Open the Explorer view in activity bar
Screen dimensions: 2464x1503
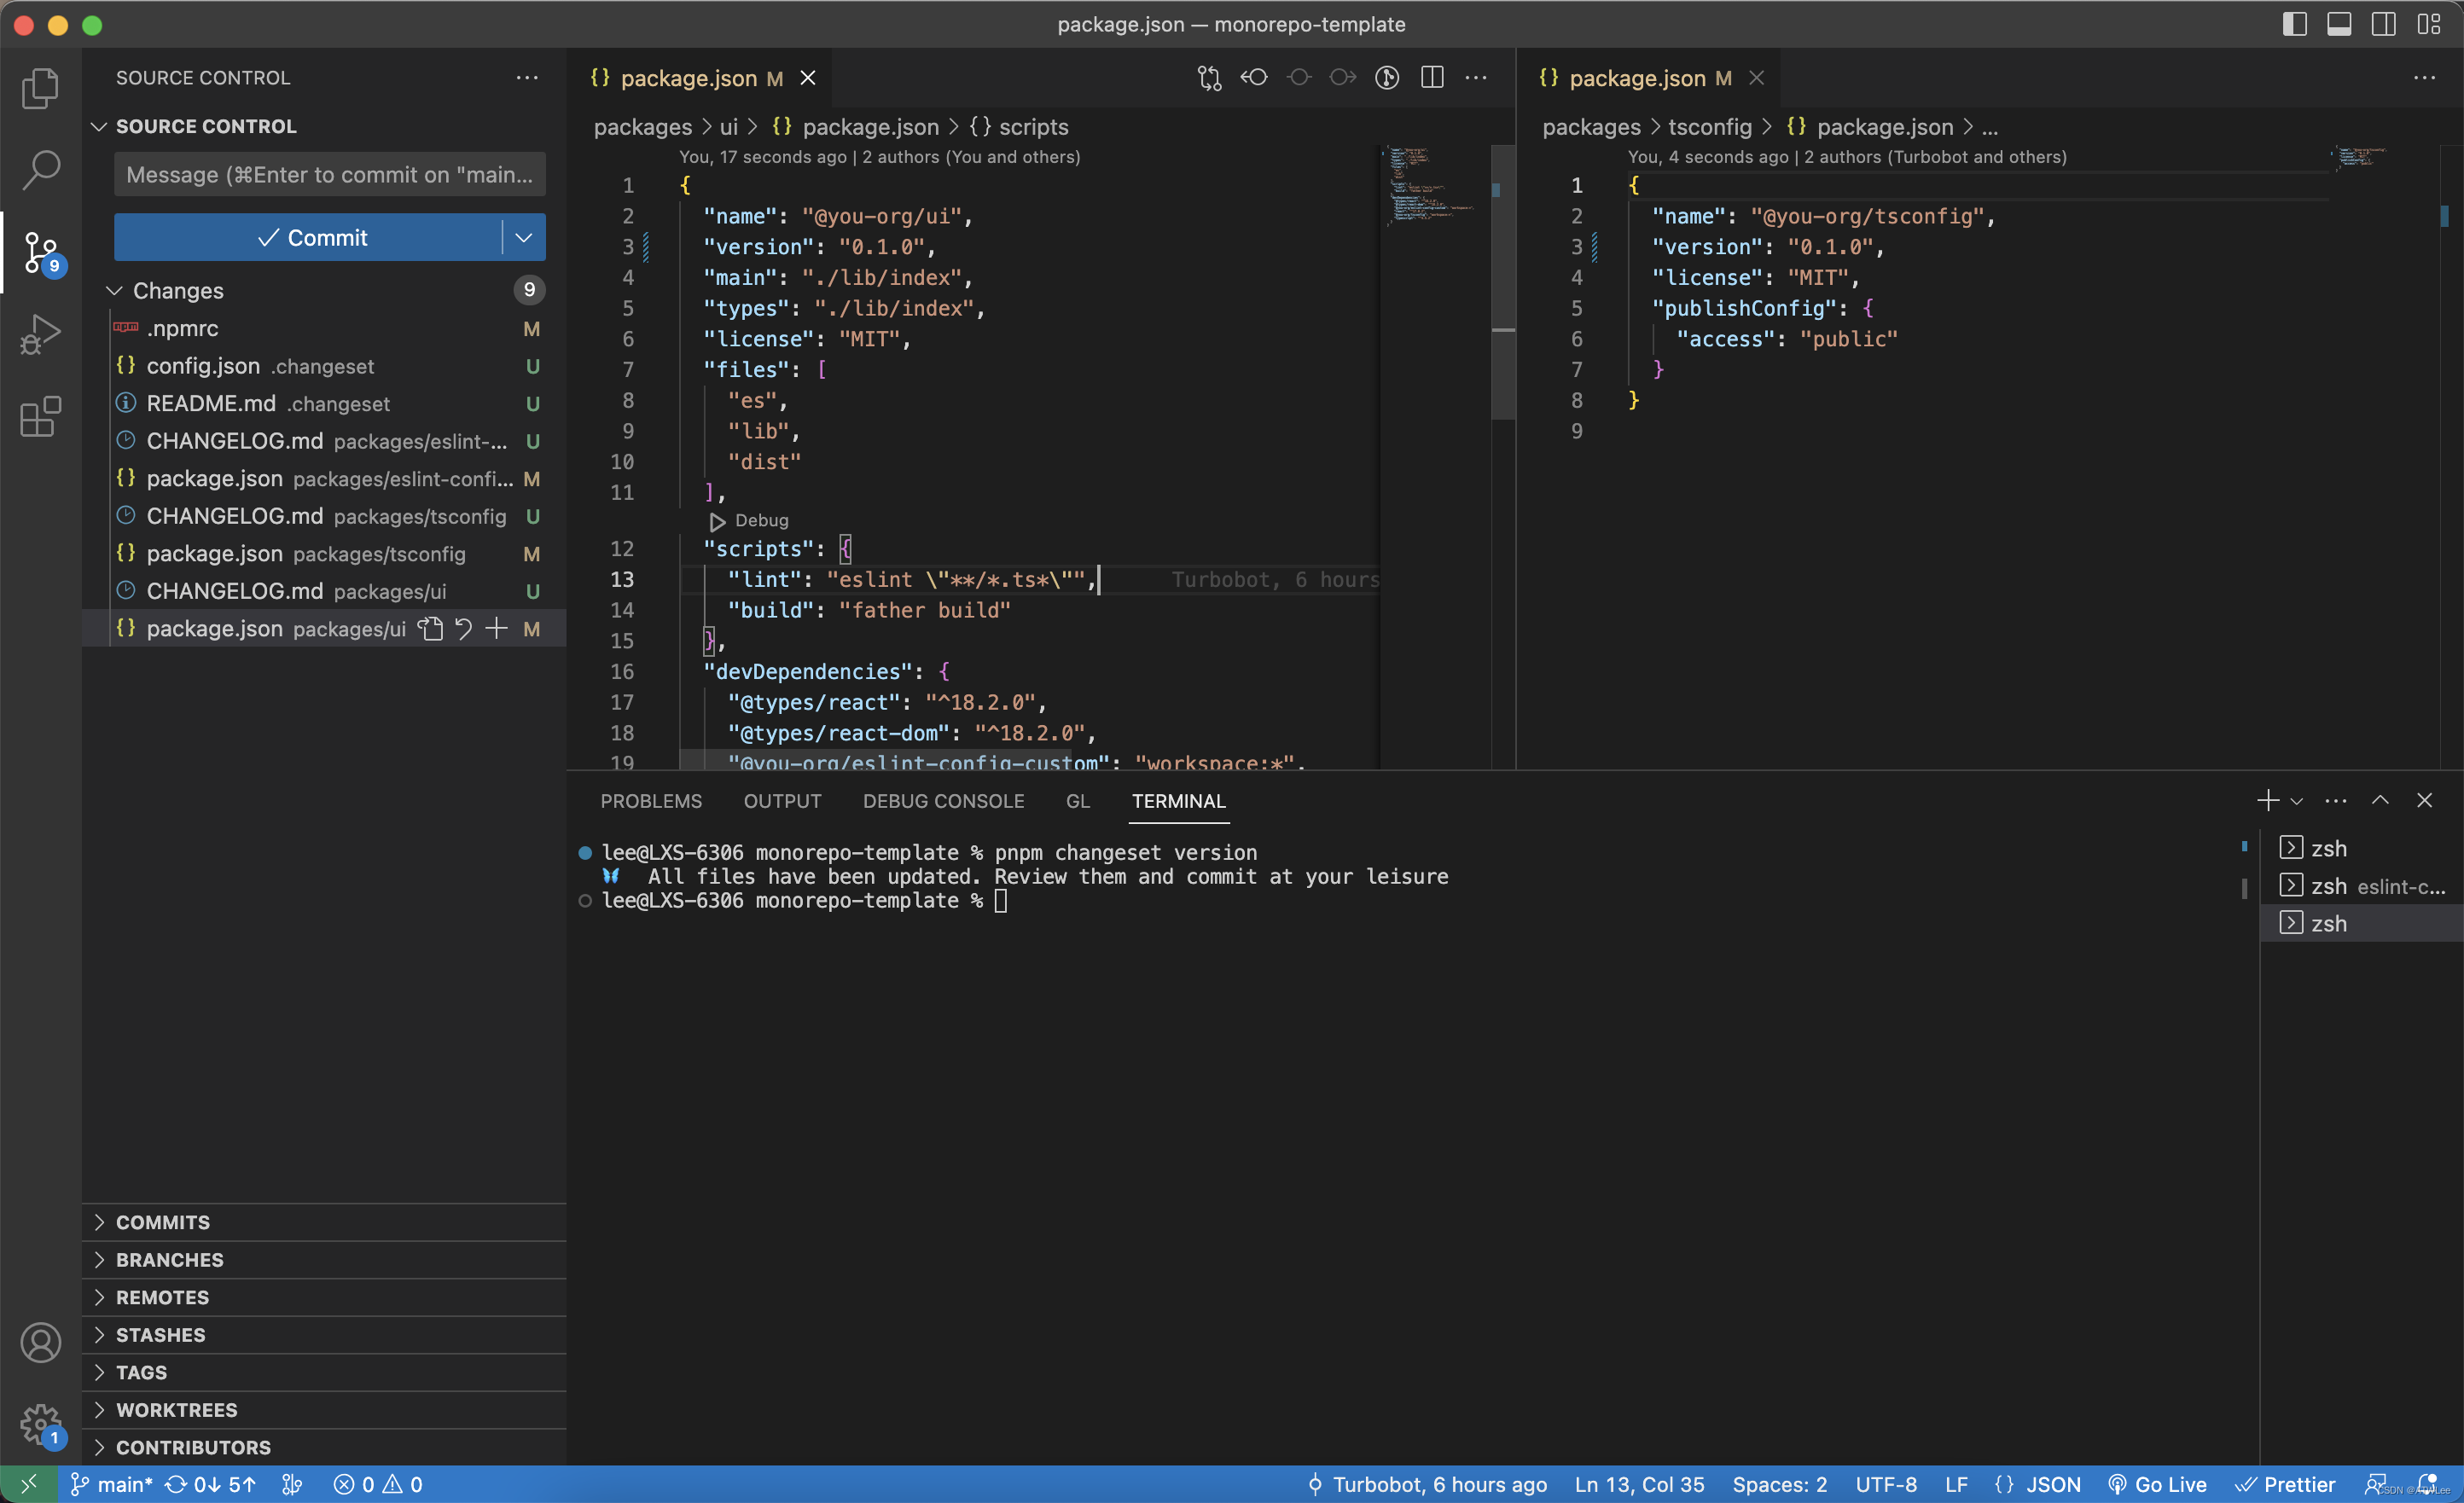(x=40, y=88)
